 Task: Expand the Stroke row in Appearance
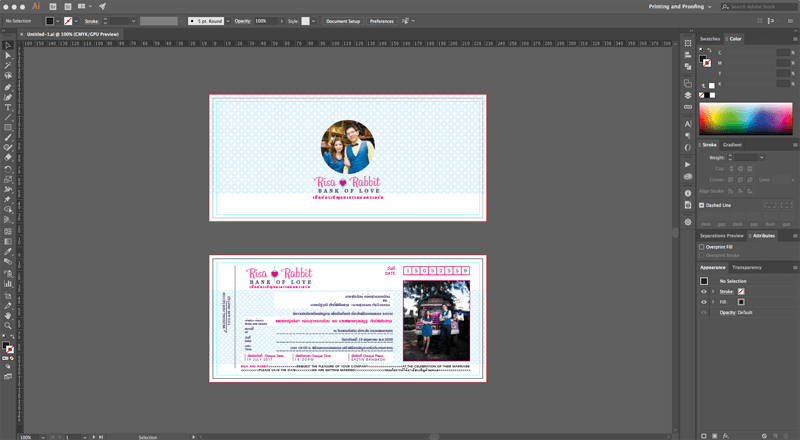point(713,291)
